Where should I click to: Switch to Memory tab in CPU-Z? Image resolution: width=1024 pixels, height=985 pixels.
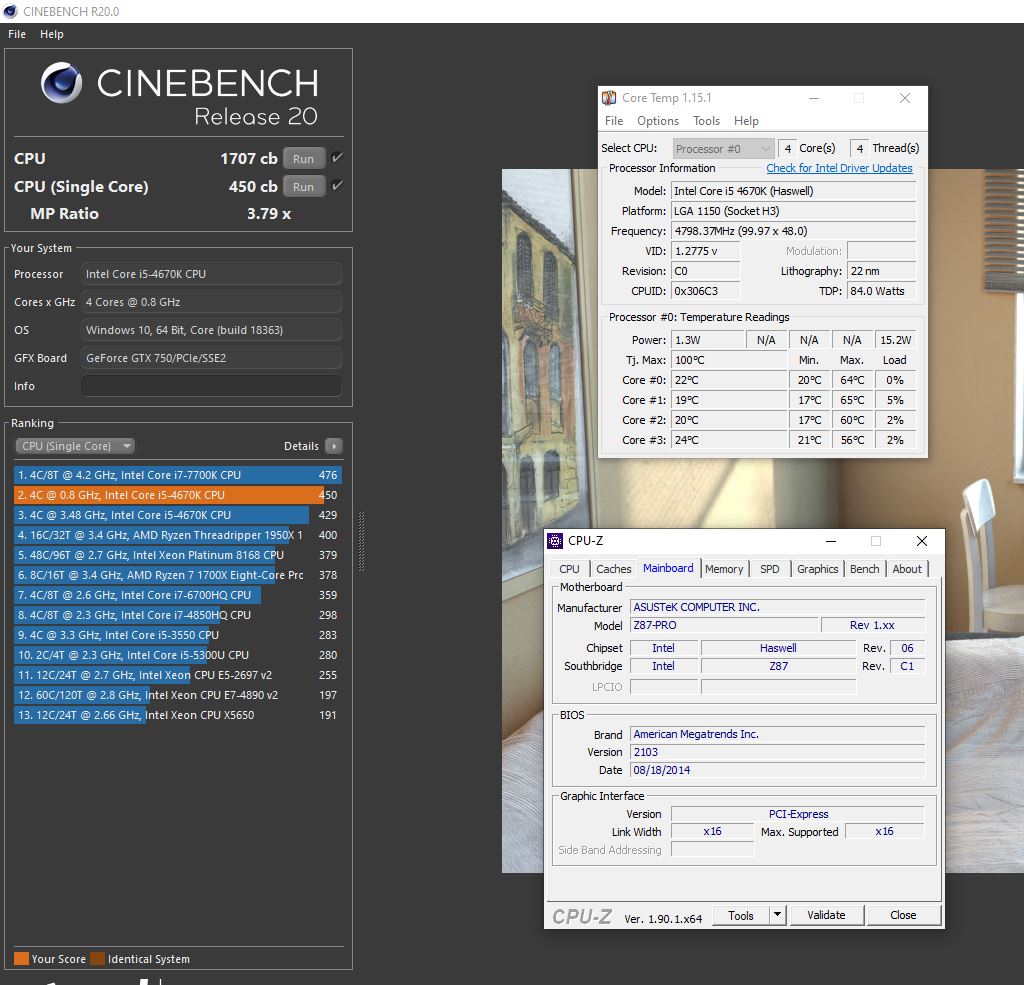click(x=724, y=569)
